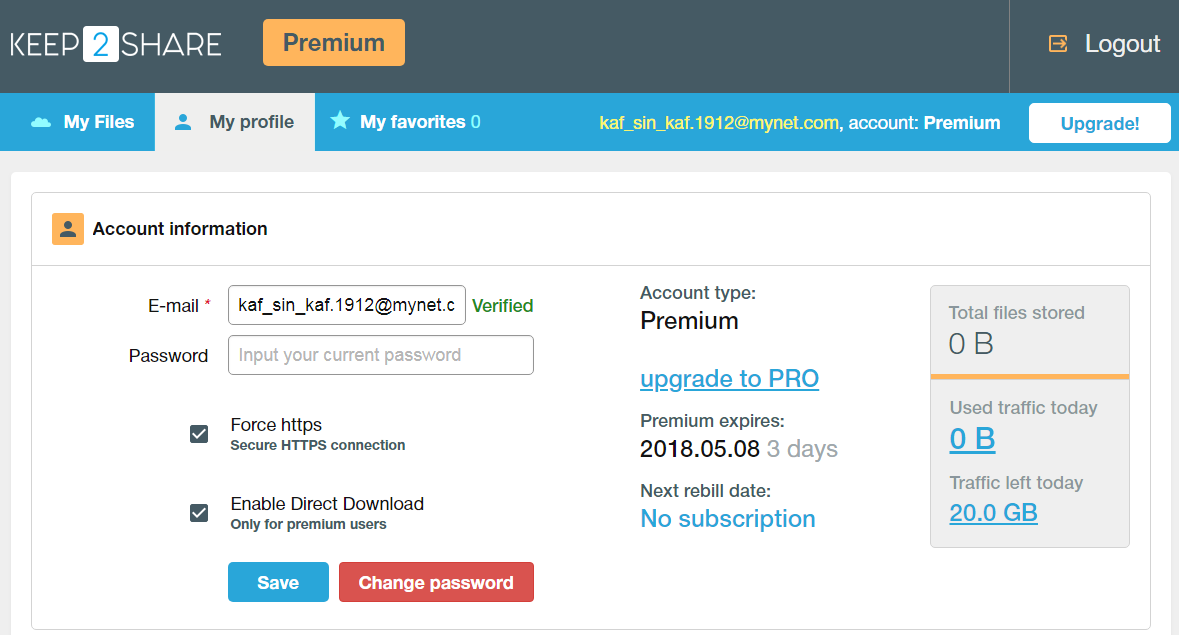Select the My profile tab
The height and width of the screenshot is (635, 1179).
click(235, 122)
